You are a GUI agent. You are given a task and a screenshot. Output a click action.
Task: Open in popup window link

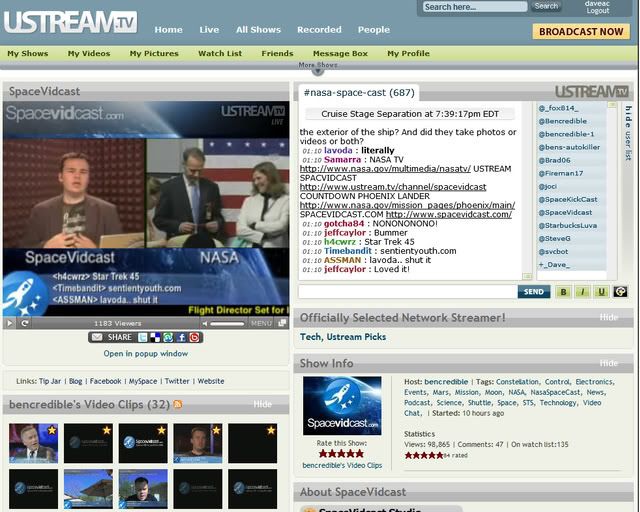pos(146,354)
